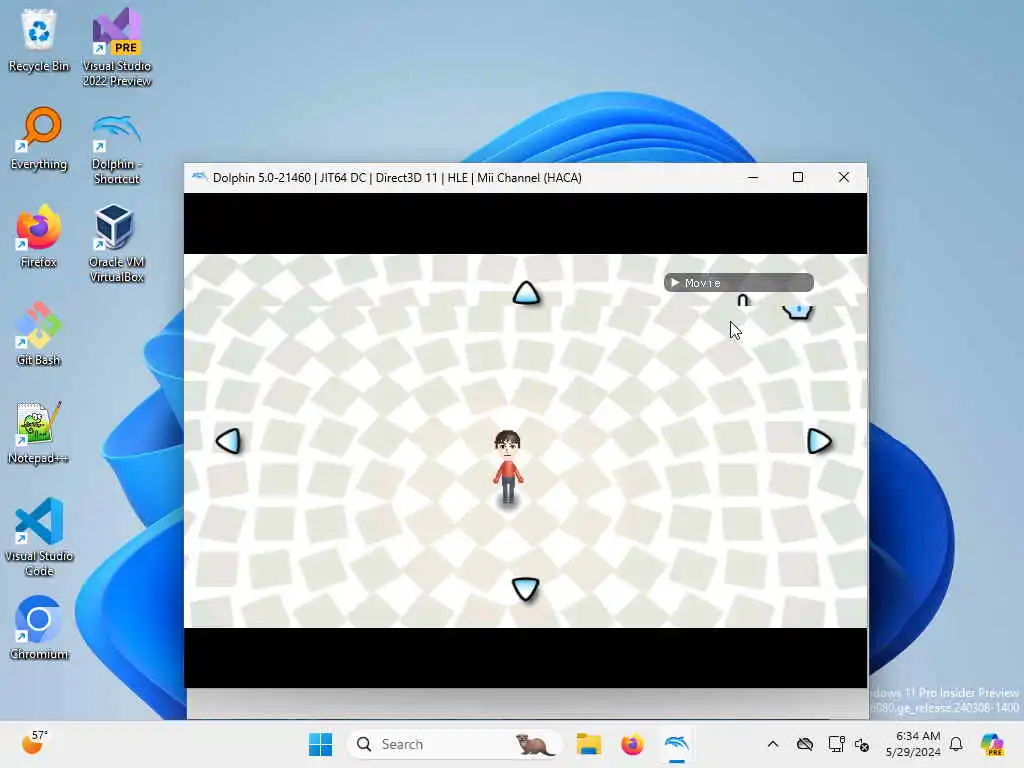Maximize the Dolphin window

tap(798, 178)
